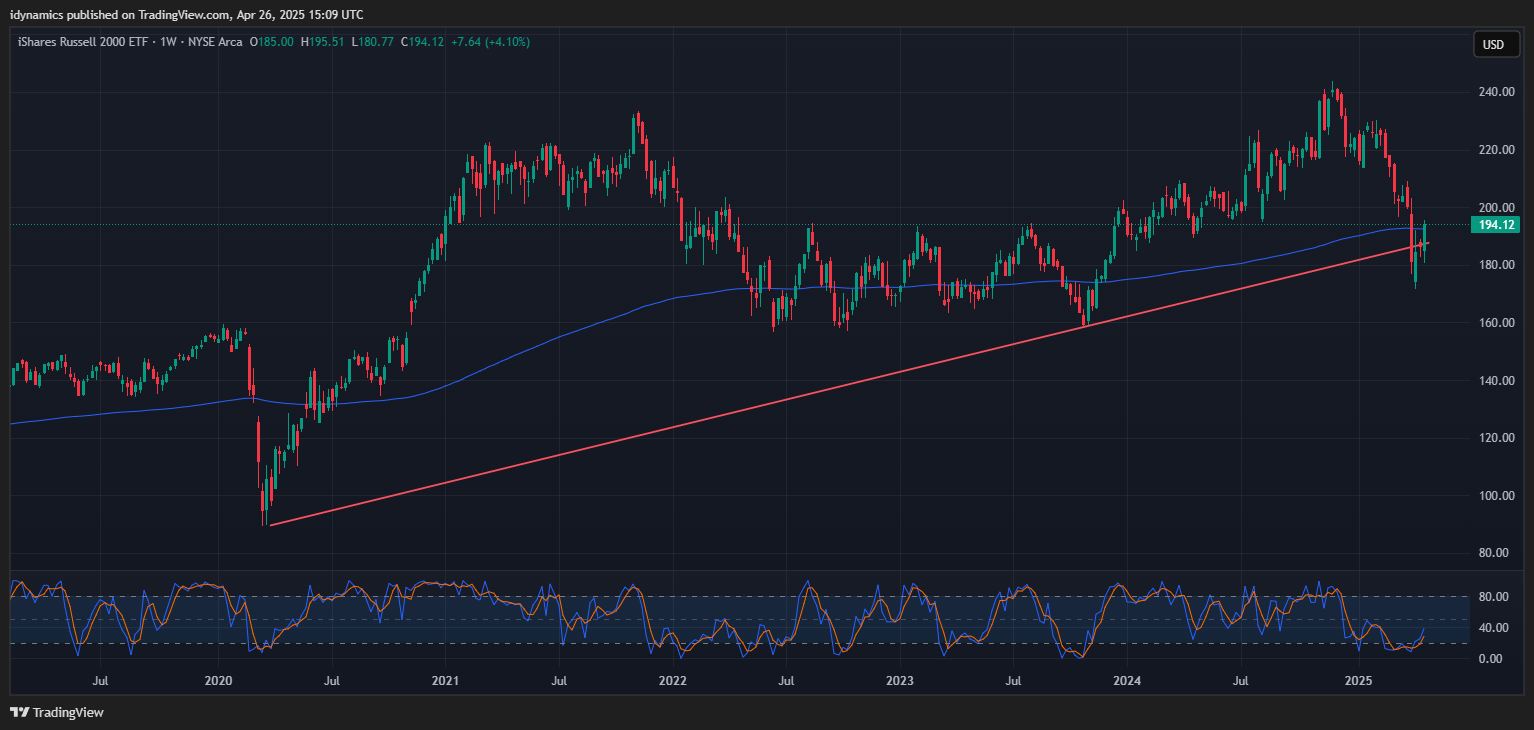
Task: Click the +7.64 (+4.10%) change value
Action: (x=490, y=43)
